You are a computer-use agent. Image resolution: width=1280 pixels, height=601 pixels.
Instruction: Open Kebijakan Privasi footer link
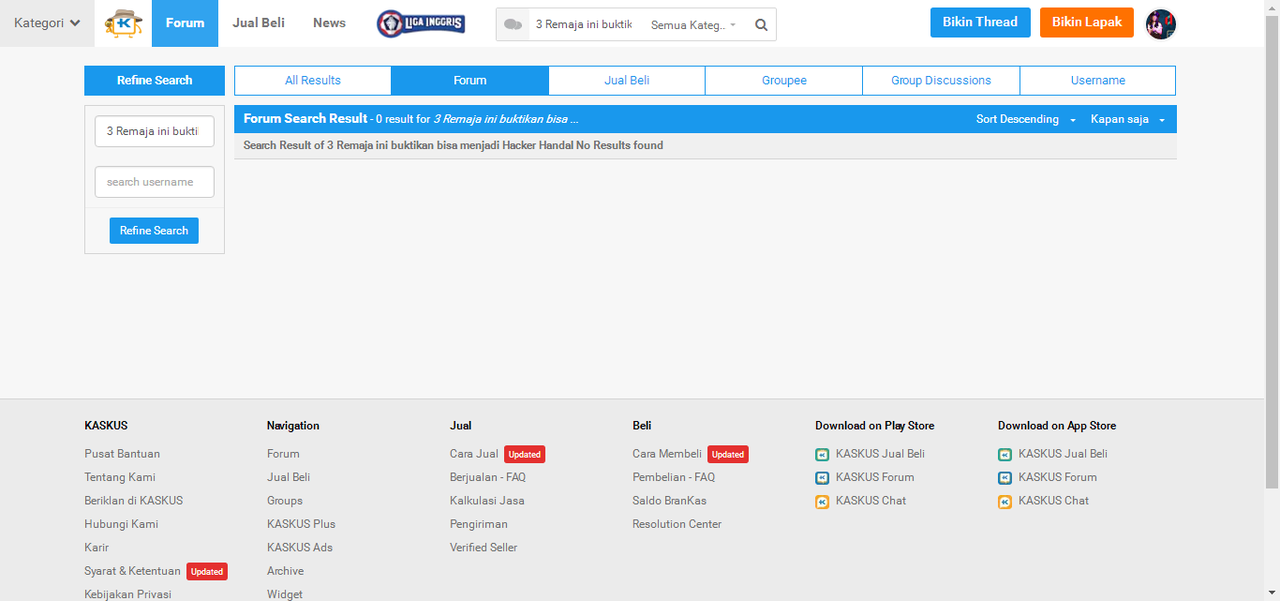(x=128, y=595)
